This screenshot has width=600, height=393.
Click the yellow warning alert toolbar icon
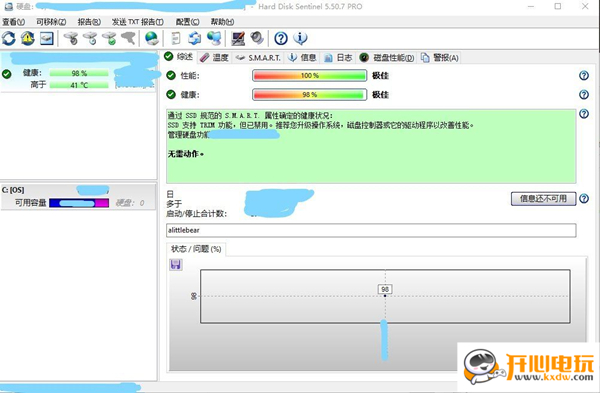pos(28,38)
